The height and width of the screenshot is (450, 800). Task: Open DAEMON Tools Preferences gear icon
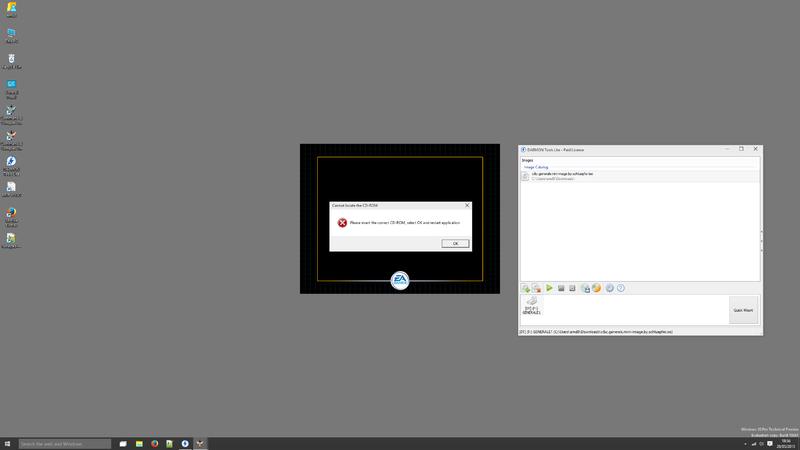point(609,288)
